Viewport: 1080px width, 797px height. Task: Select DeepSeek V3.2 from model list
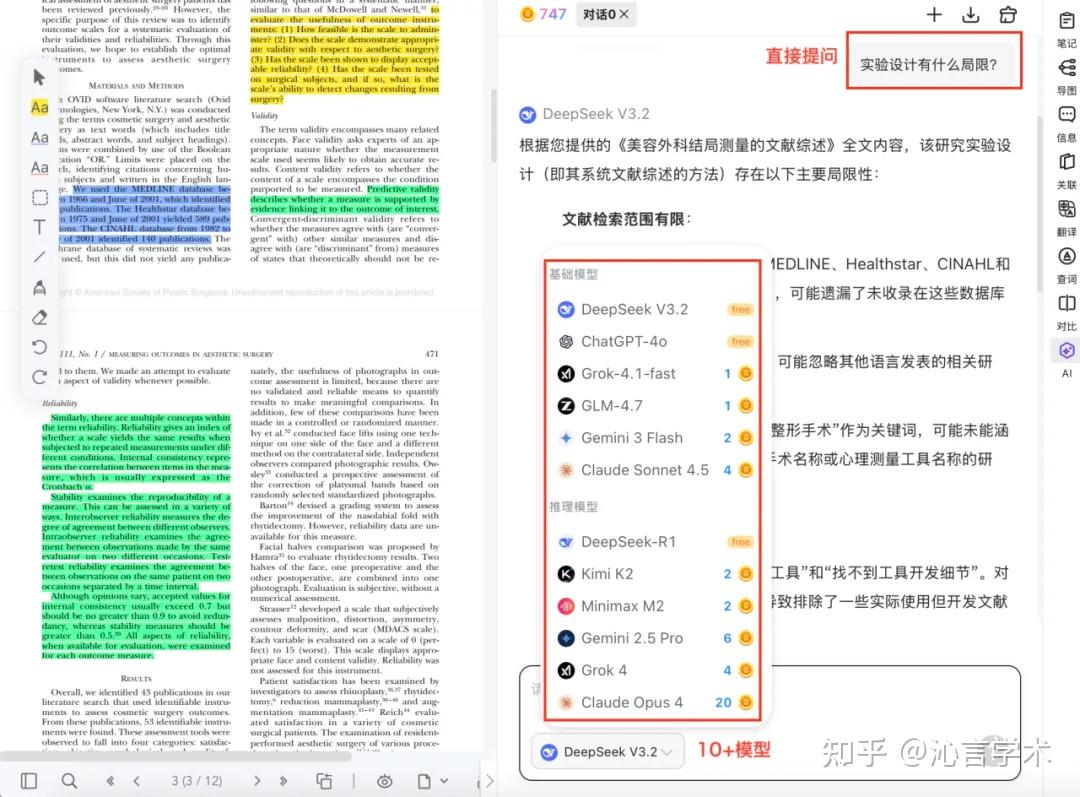tap(654, 309)
